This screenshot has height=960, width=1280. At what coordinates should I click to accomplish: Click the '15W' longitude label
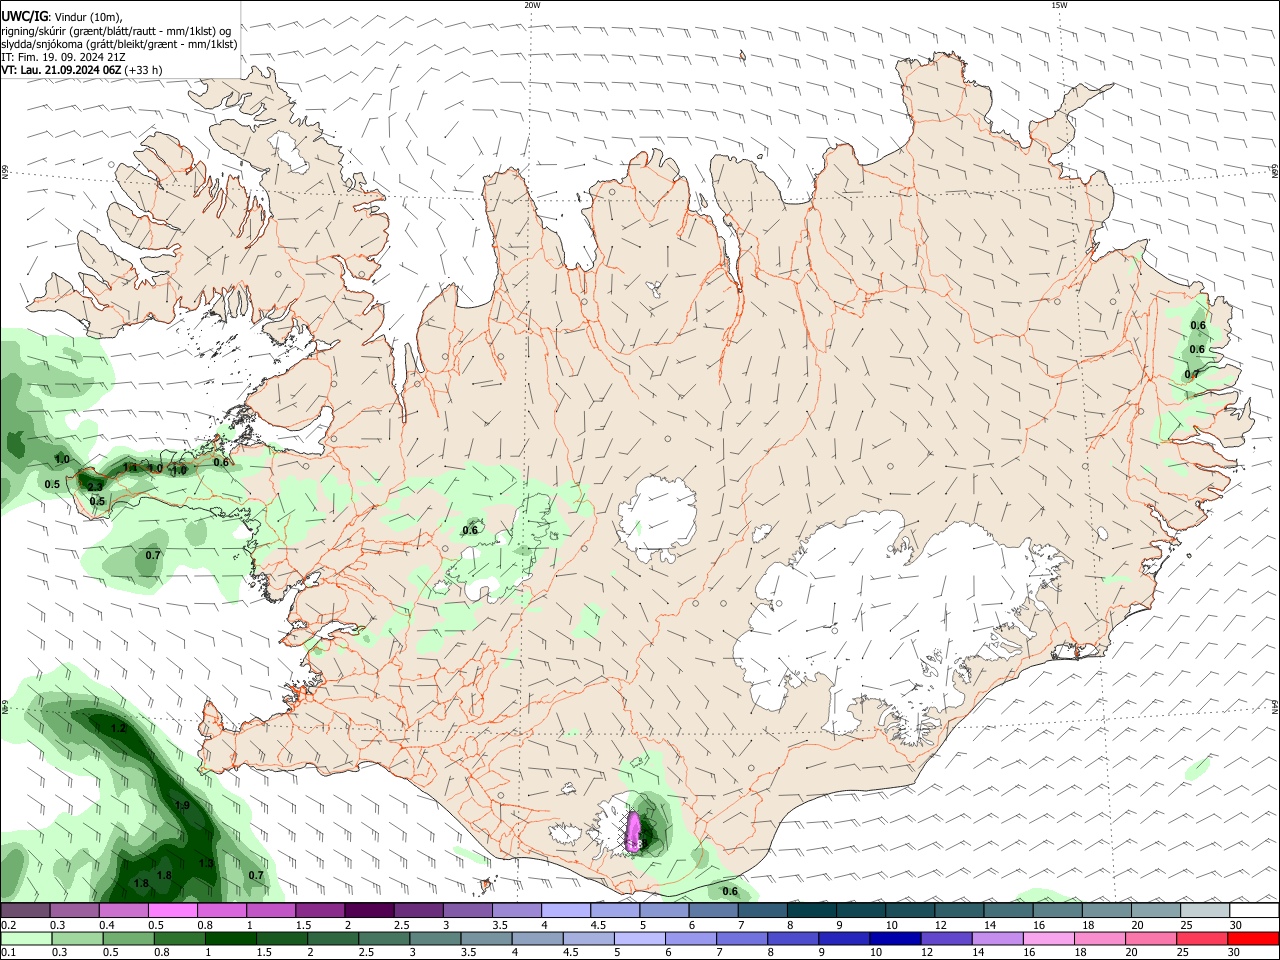tap(1059, 5)
